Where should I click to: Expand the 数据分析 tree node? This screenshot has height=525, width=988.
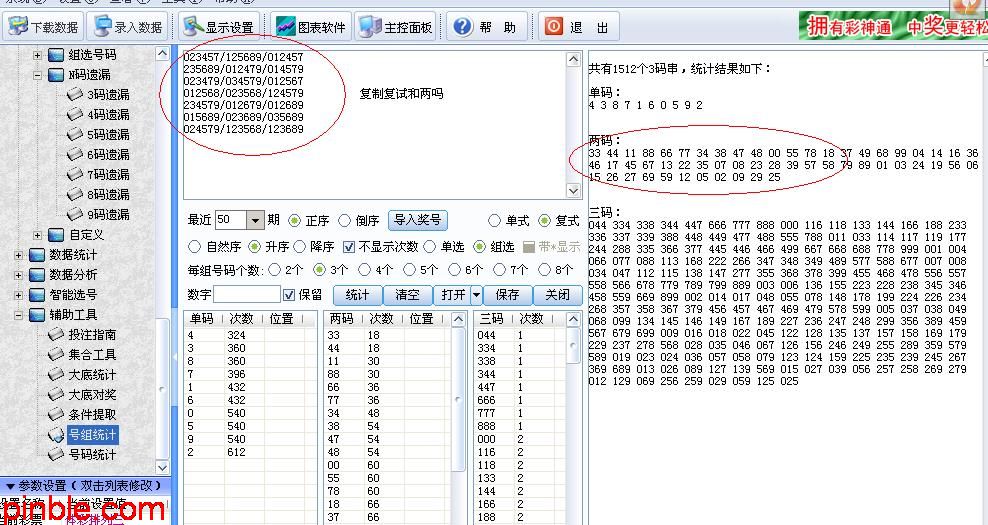pyautogui.click(x=18, y=275)
